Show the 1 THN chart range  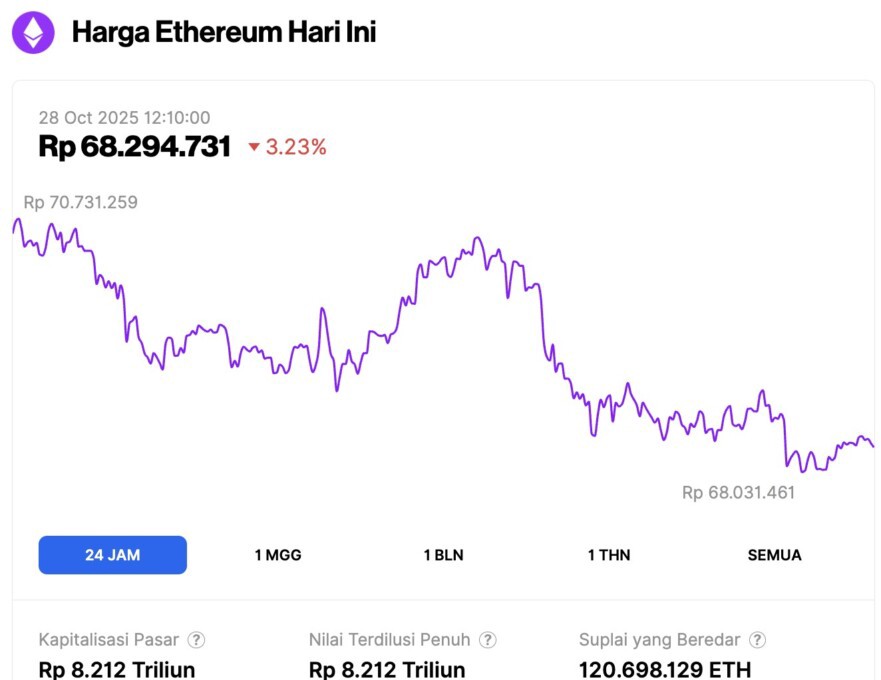(x=608, y=555)
